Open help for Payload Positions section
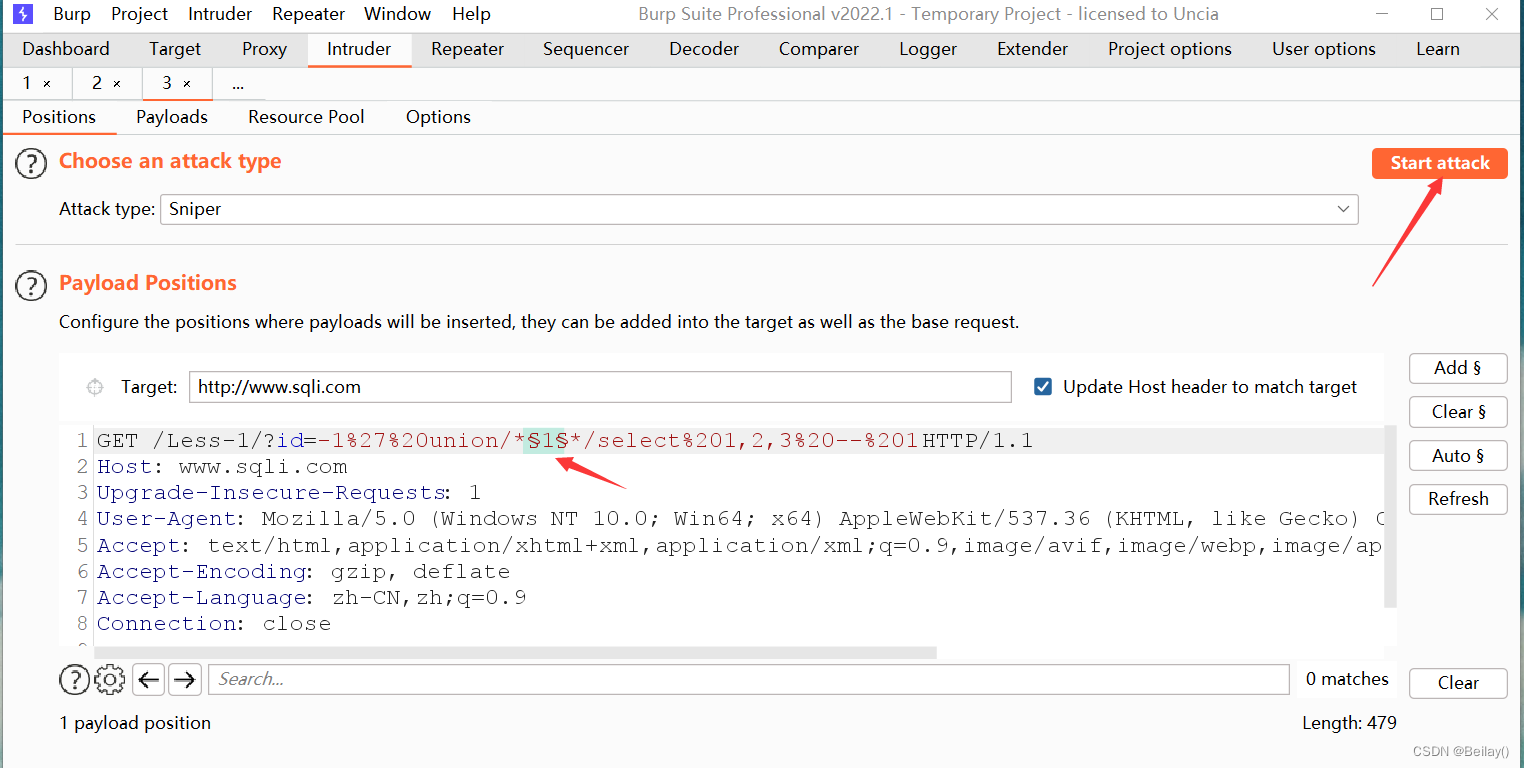The width and height of the screenshot is (1524, 768). pyautogui.click(x=31, y=286)
